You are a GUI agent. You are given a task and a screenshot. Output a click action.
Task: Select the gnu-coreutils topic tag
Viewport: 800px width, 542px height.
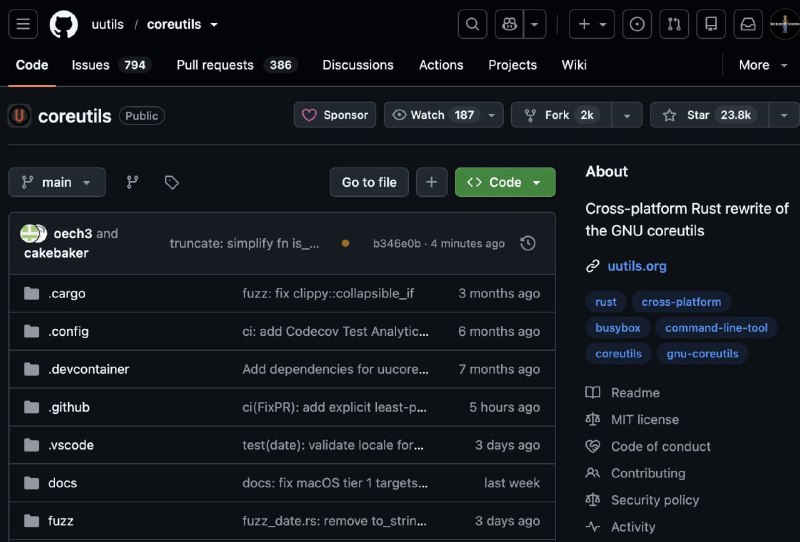pyautogui.click(x=702, y=354)
